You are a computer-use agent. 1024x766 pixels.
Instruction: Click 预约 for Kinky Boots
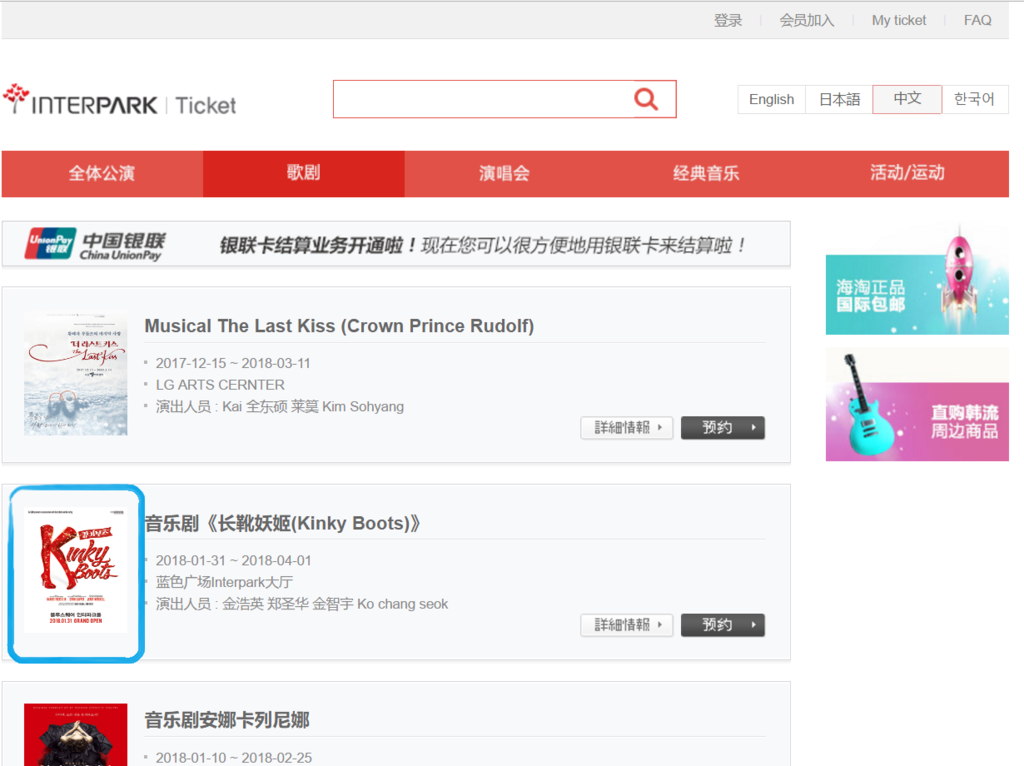coord(723,625)
